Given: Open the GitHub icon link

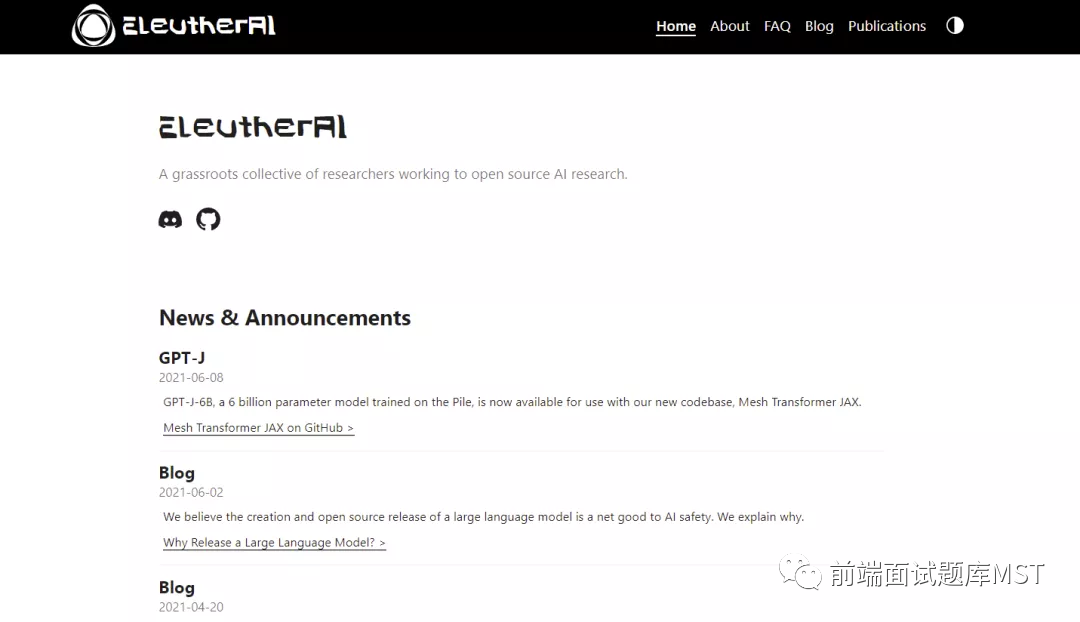Looking at the screenshot, I should pos(208,219).
